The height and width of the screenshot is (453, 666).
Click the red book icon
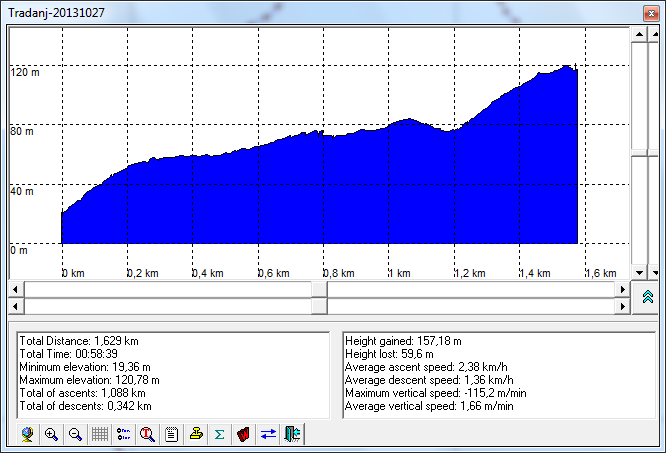pyautogui.click(x=244, y=434)
